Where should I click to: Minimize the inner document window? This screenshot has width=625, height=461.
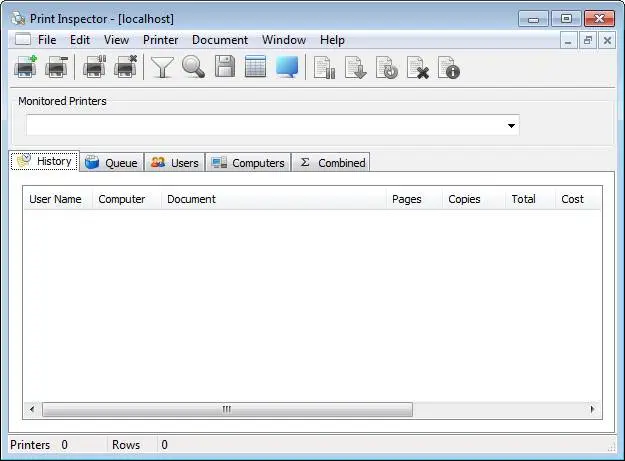coord(568,41)
